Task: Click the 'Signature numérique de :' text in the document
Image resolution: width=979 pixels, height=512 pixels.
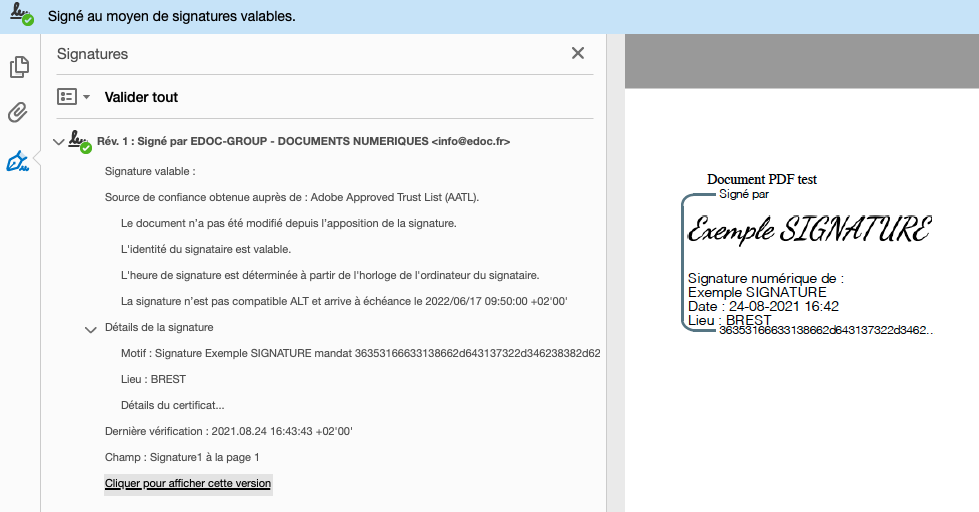Action: (x=765, y=278)
